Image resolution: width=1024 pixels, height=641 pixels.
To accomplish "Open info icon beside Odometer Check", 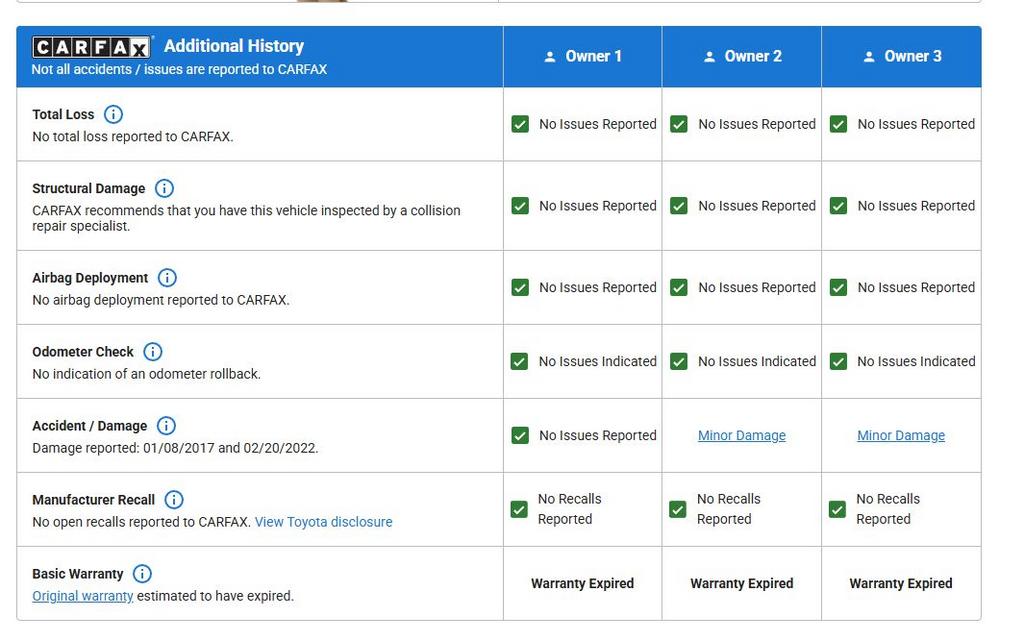I will point(153,352).
